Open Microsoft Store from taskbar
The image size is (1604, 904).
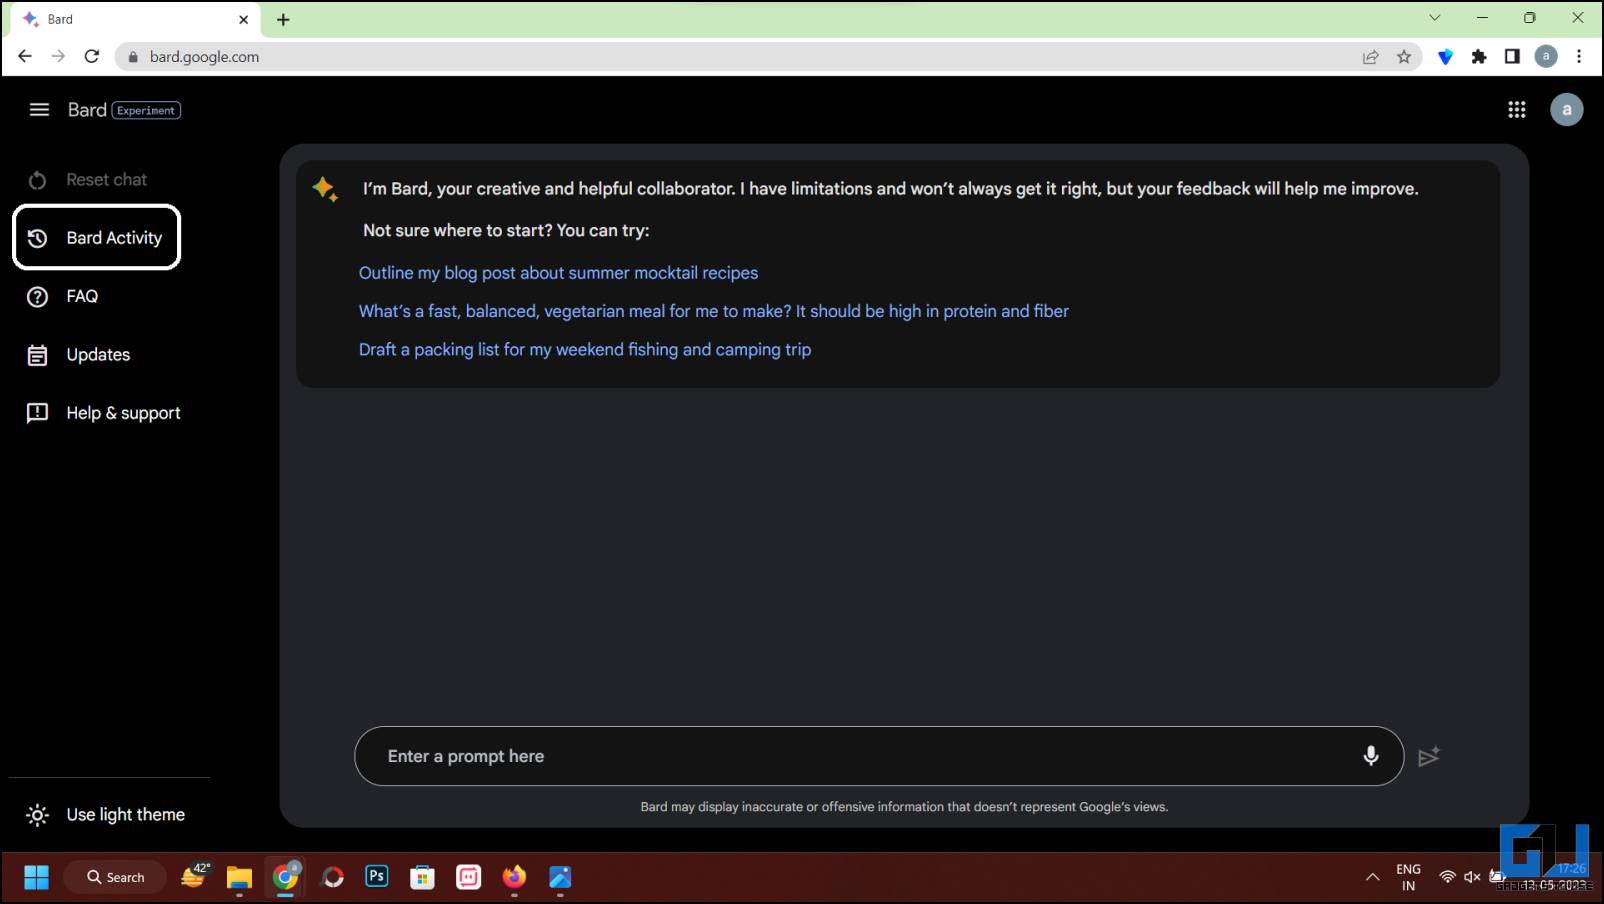click(423, 877)
